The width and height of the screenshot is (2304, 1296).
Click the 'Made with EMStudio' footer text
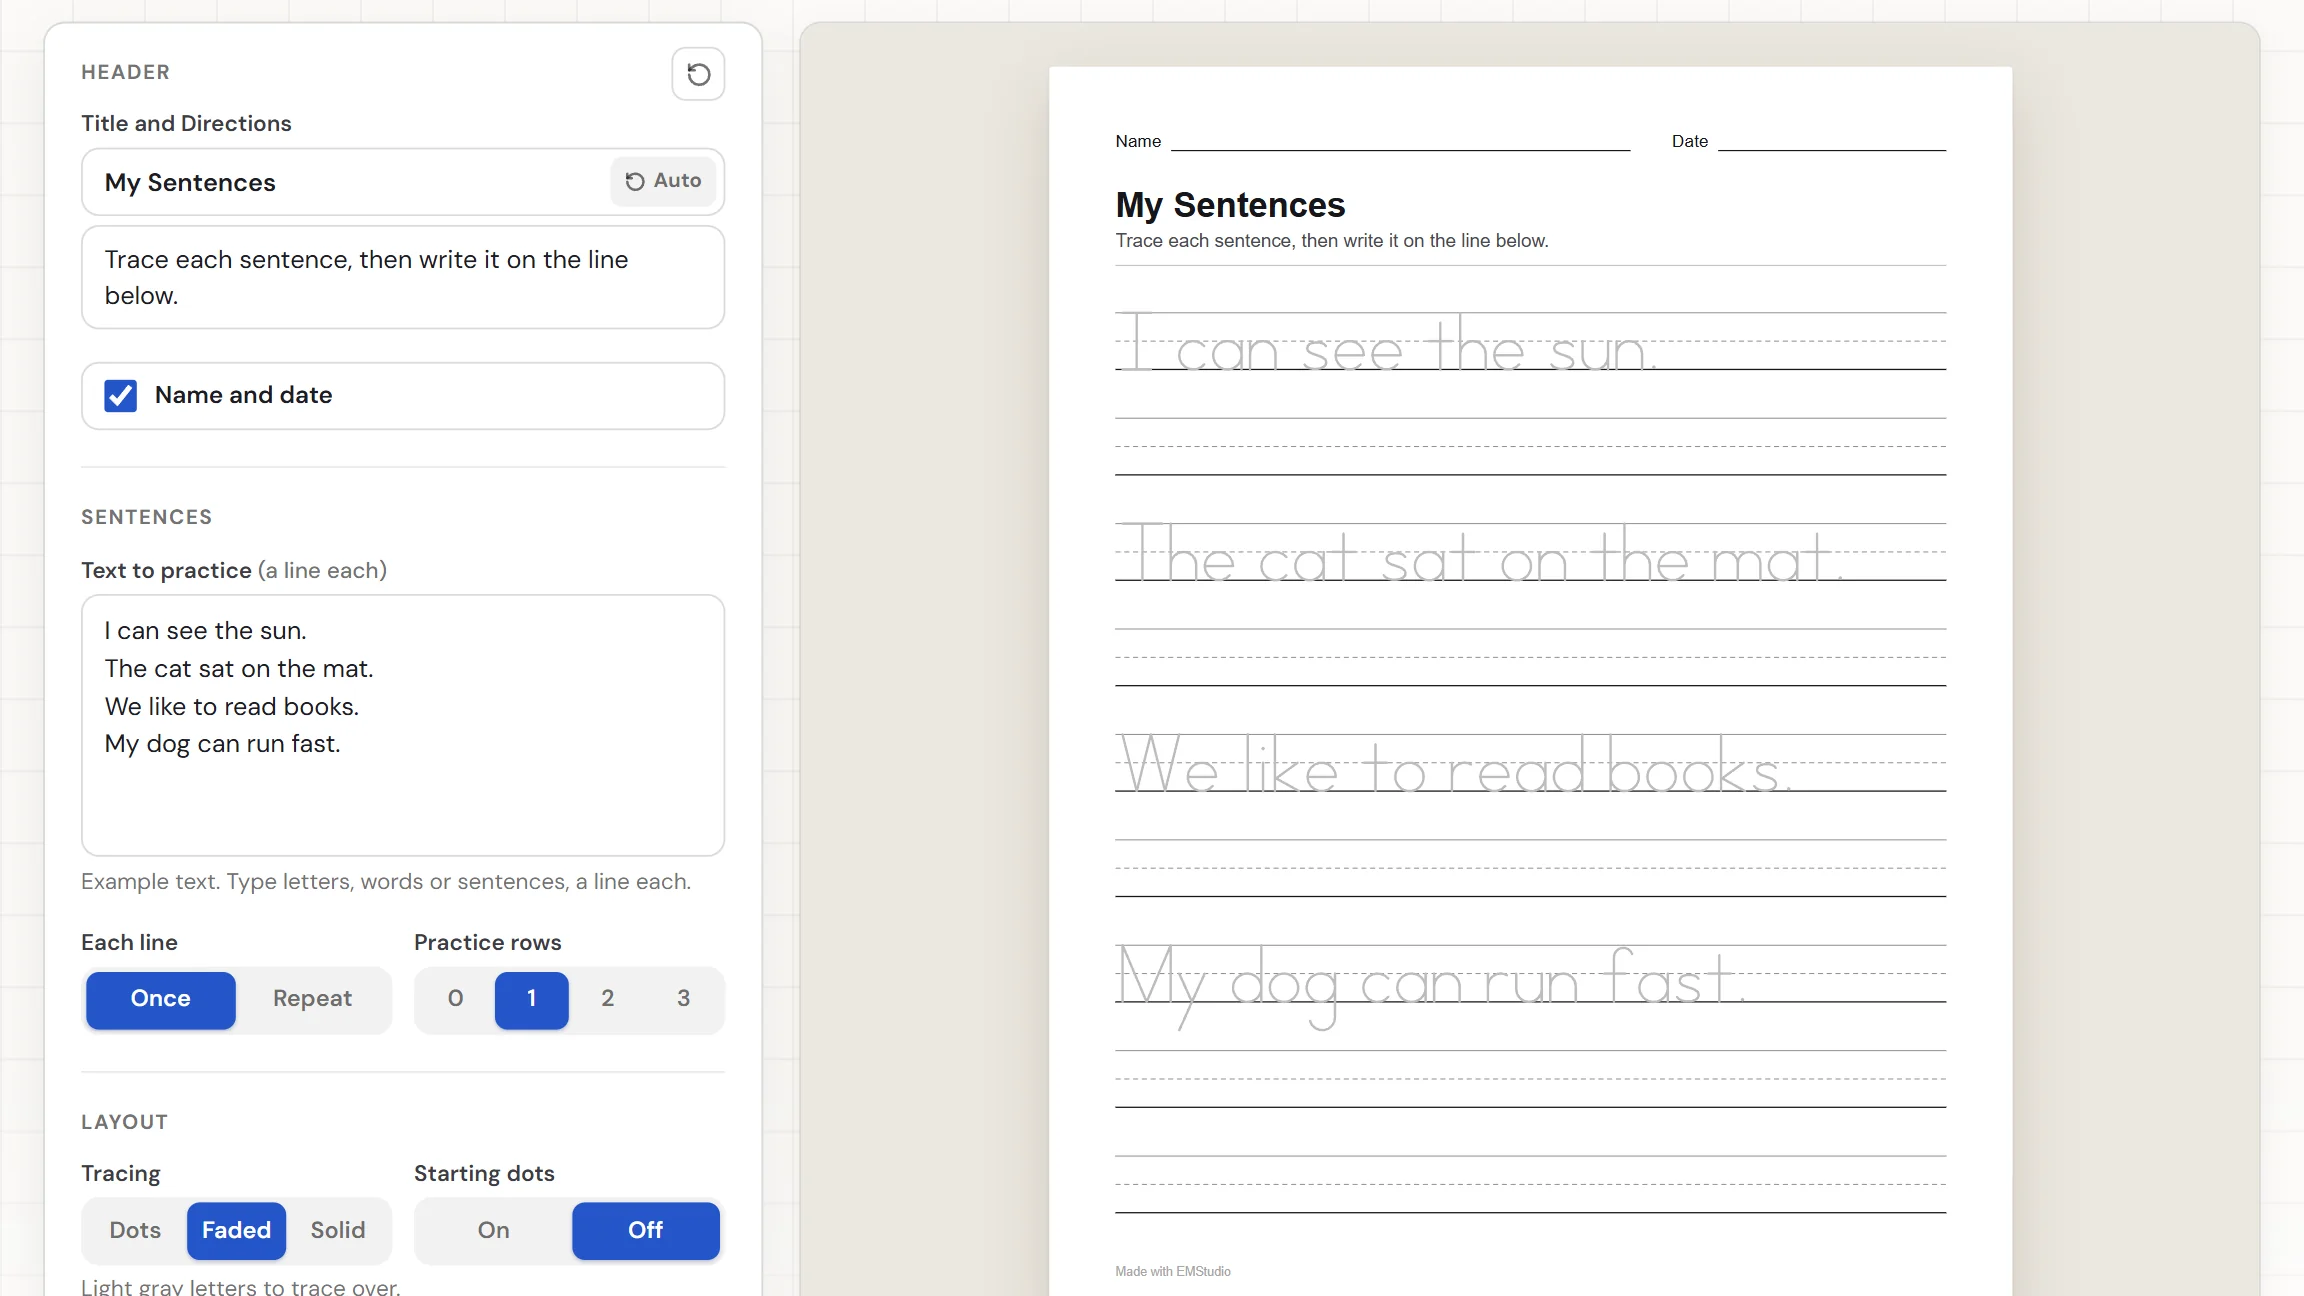1173,1272
